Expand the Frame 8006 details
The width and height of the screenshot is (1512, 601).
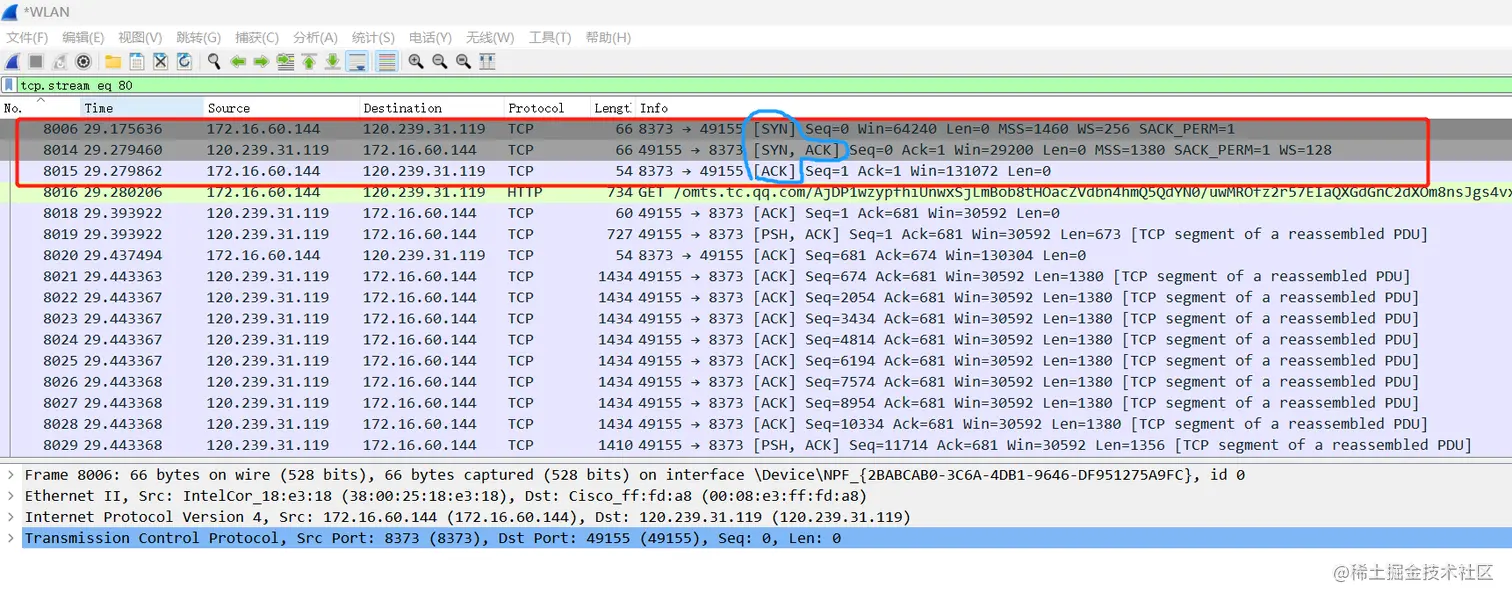pos(11,475)
